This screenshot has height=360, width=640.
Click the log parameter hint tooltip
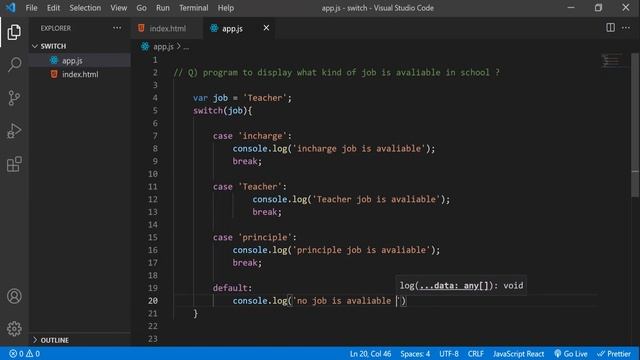pyautogui.click(x=461, y=285)
